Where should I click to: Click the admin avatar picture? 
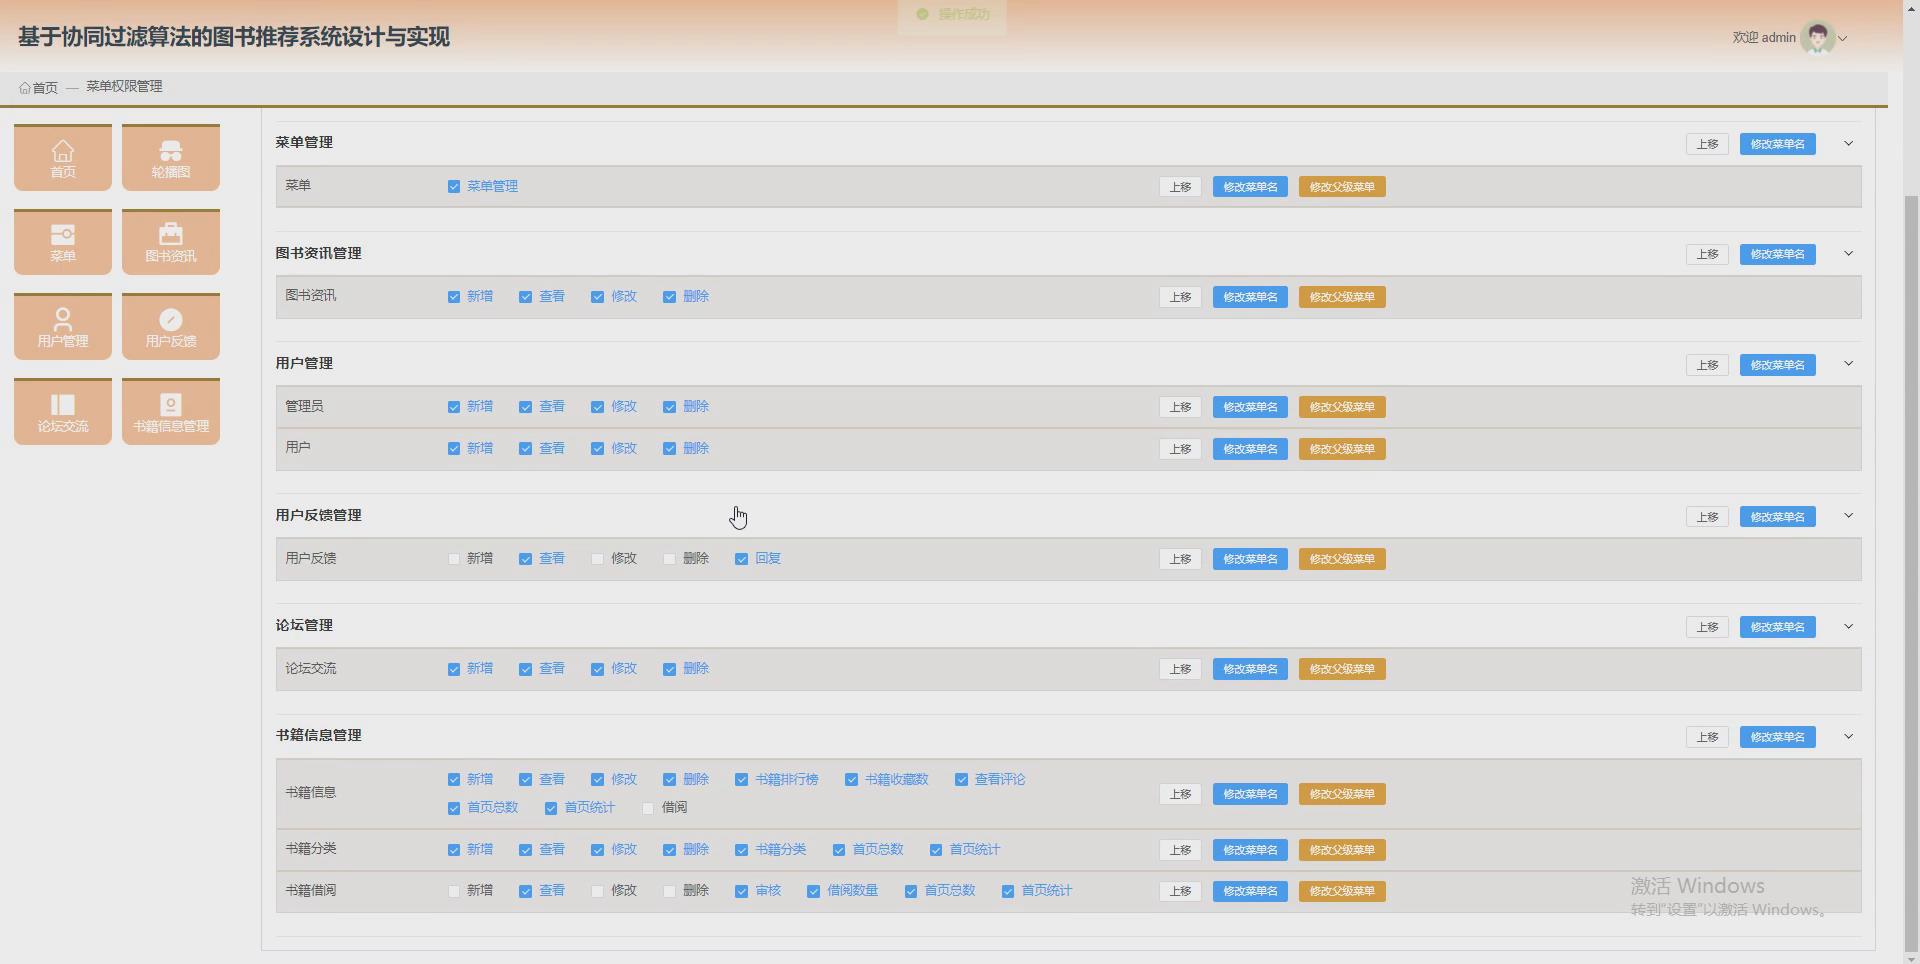tap(1817, 38)
